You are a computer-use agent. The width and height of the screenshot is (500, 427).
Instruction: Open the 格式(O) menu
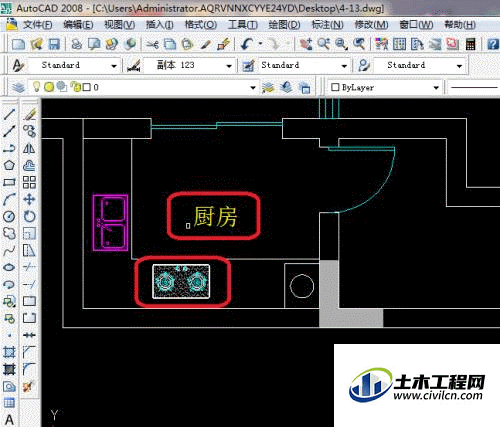[x=201, y=25]
